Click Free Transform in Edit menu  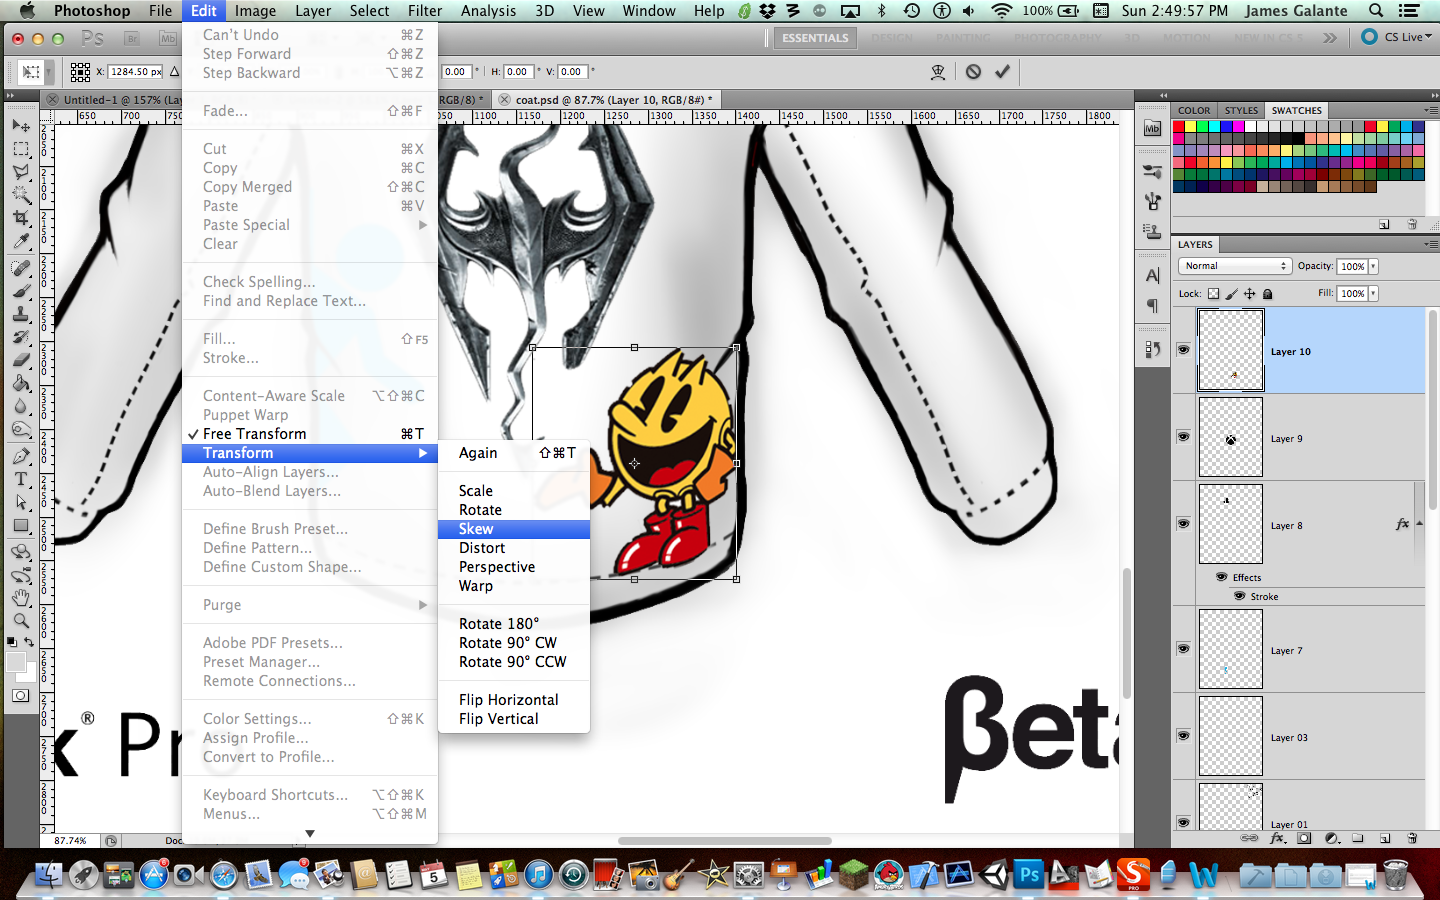click(310, 434)
